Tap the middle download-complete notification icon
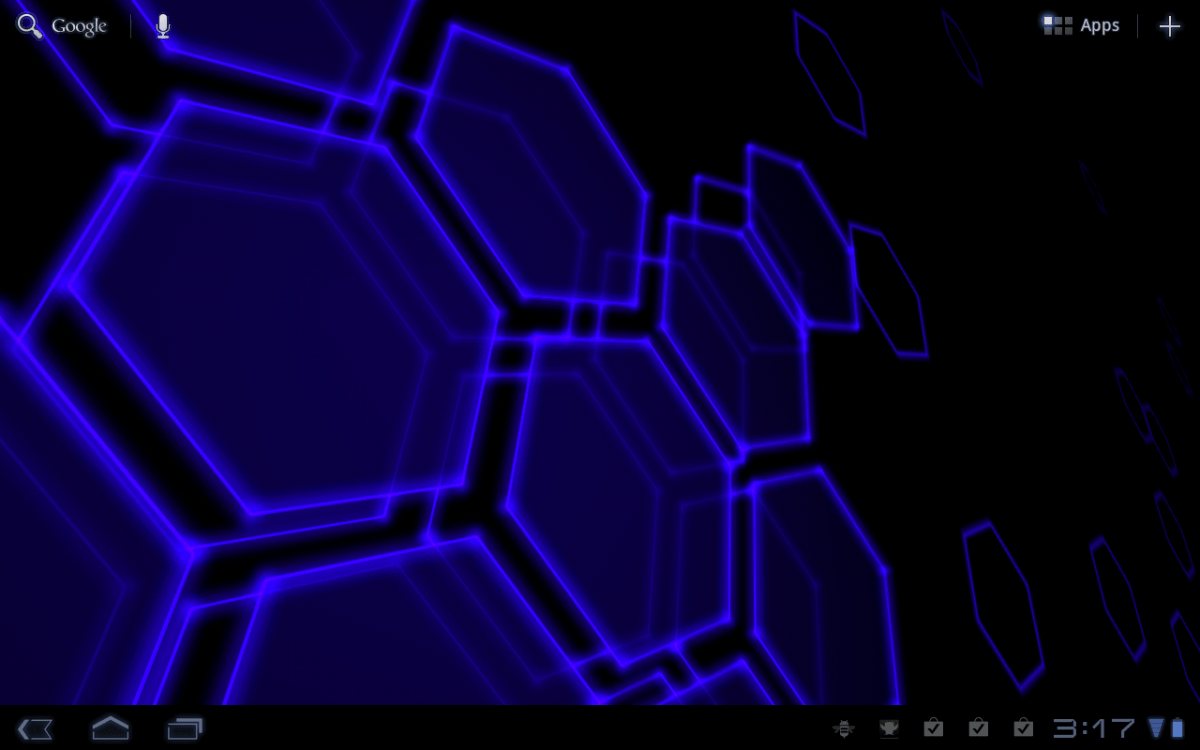Screen dimensions: 1200x750 [979, 727]
